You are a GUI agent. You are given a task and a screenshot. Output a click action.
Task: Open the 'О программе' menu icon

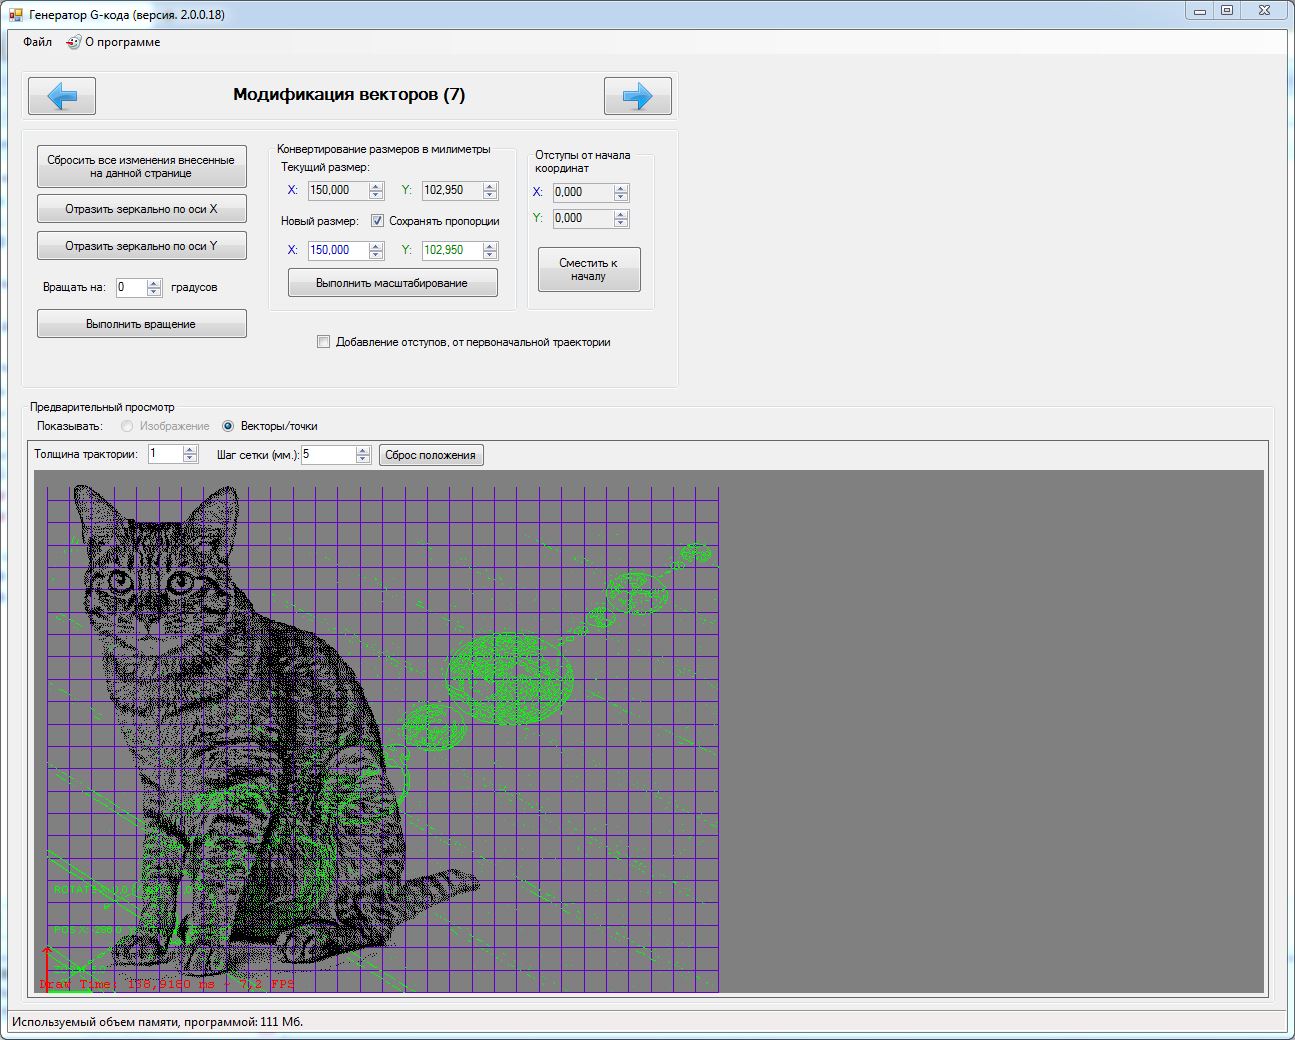coord(73,42)
